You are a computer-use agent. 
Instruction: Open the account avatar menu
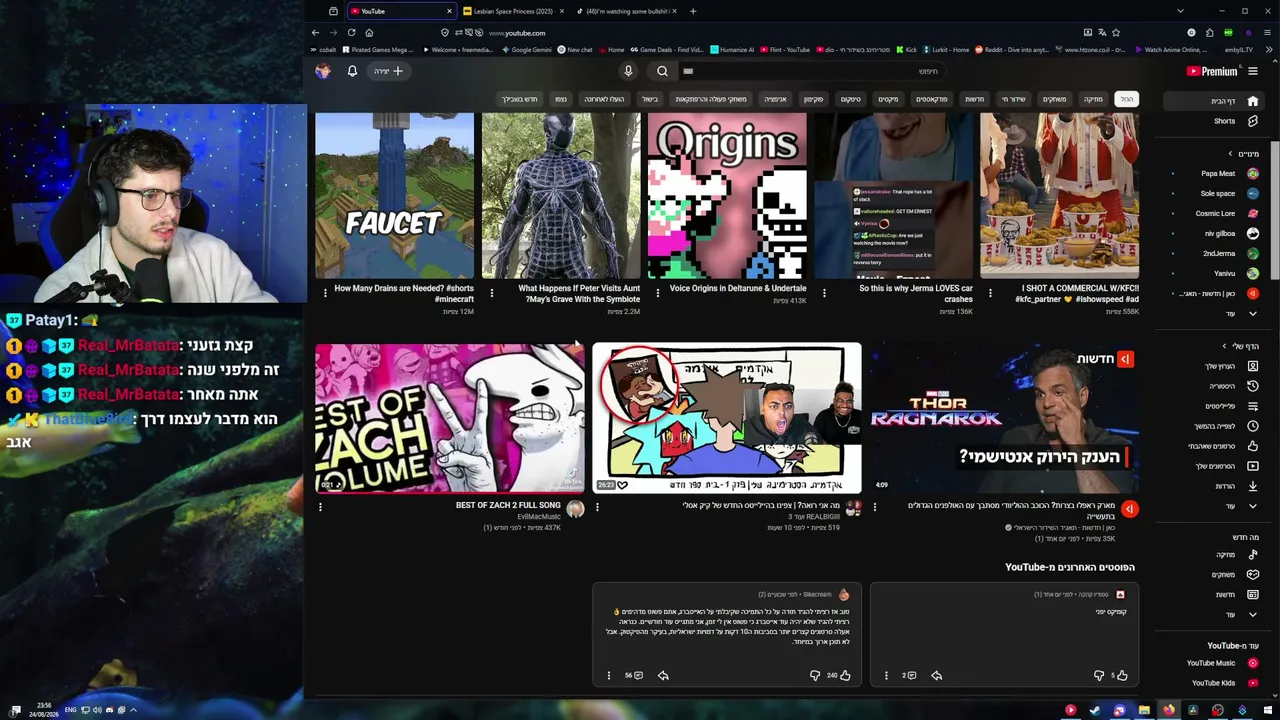323,71
